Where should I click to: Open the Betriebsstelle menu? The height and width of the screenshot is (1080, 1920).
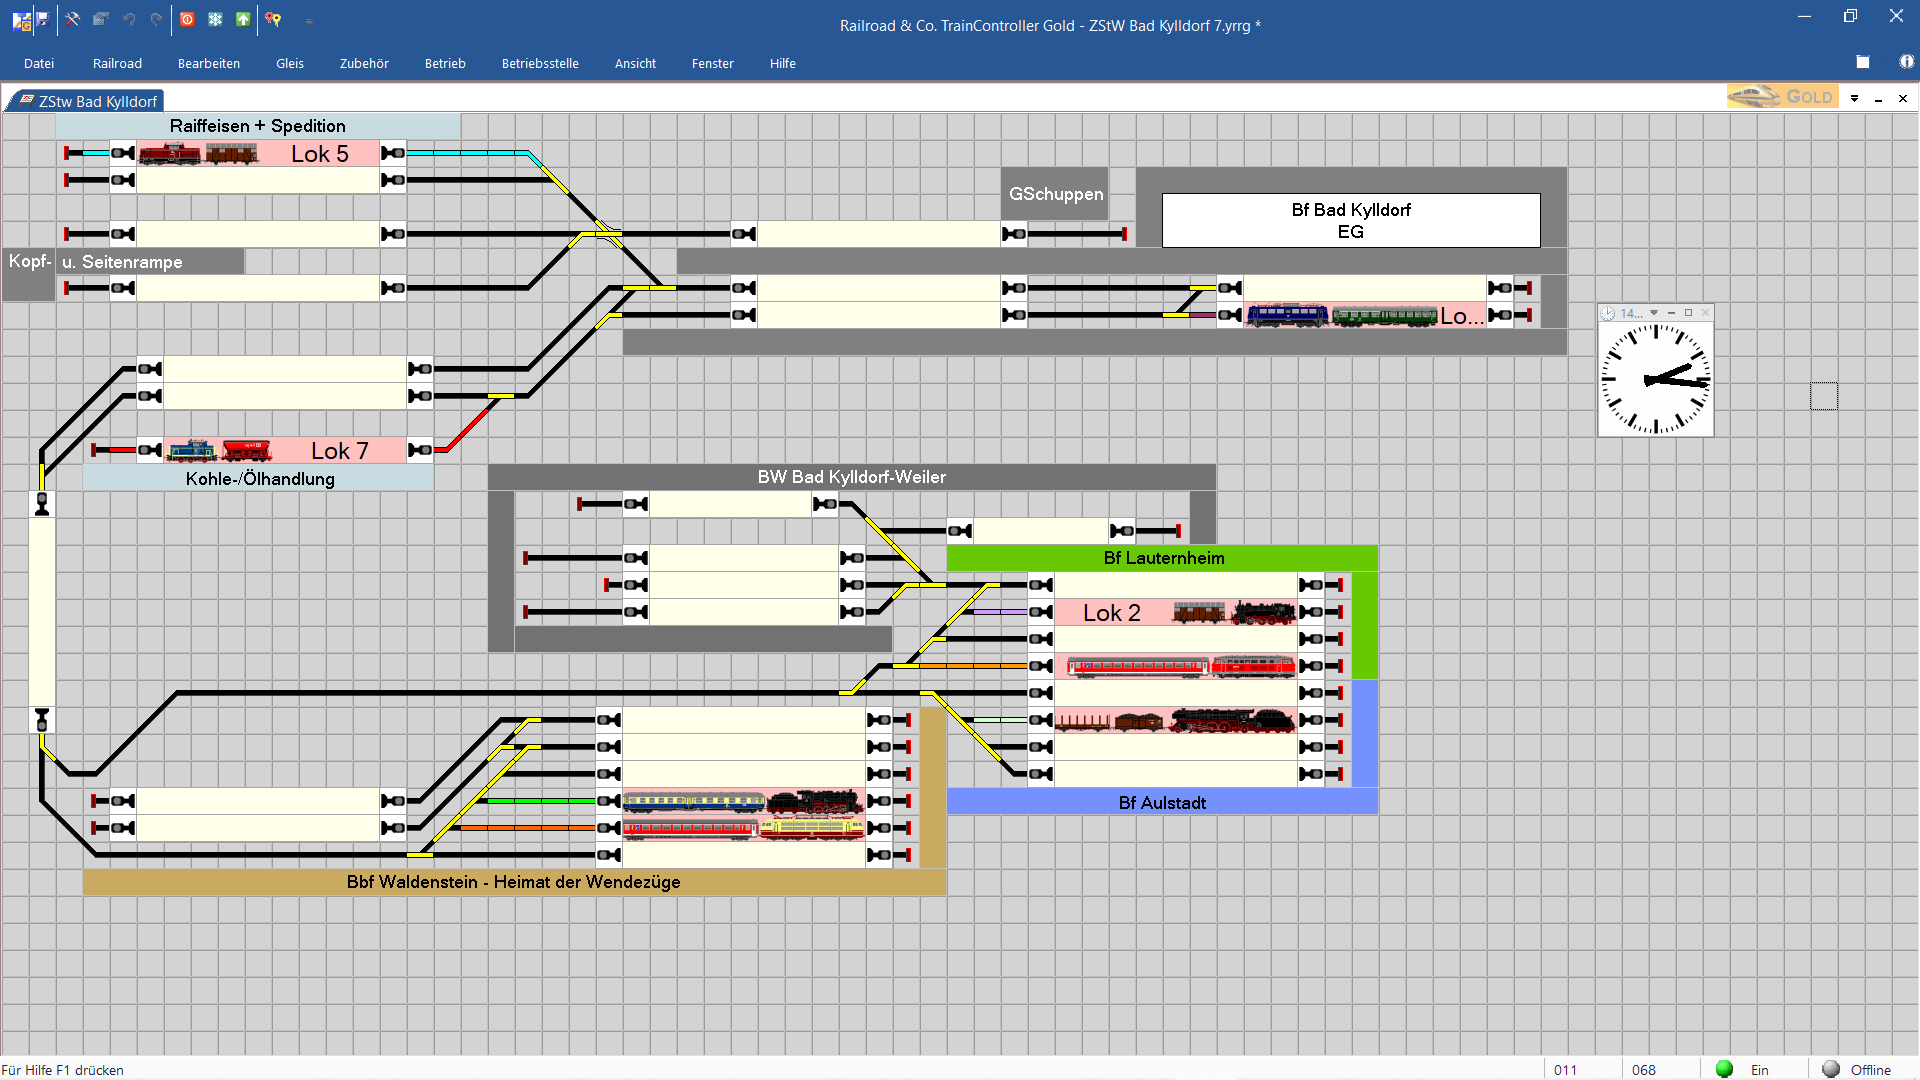(x=540, y=63)
